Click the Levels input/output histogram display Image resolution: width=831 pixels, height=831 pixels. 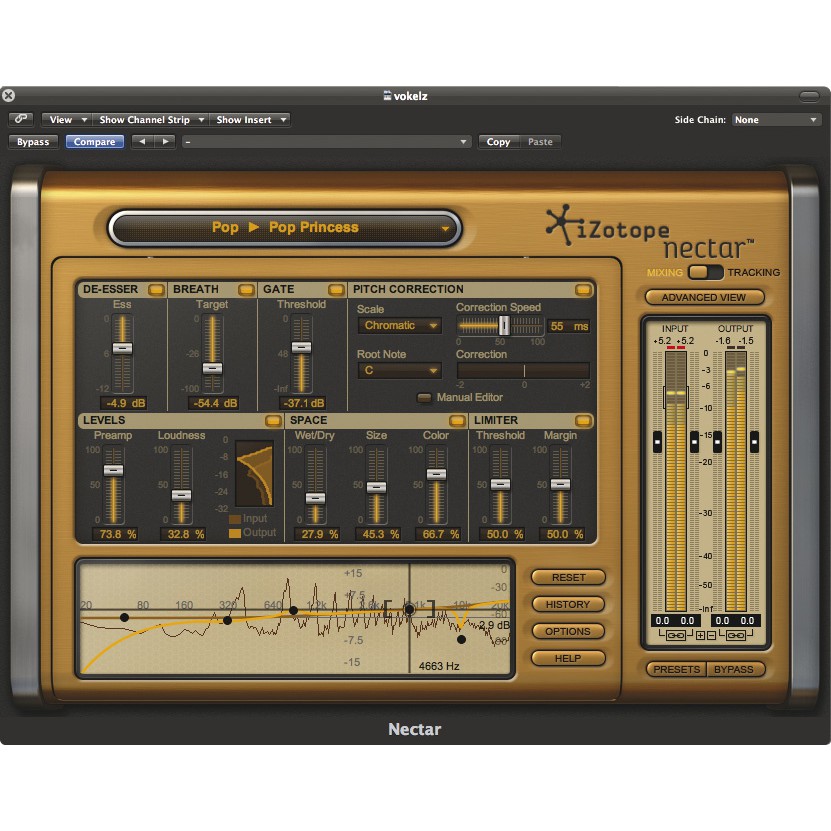(x=254, y=473)
